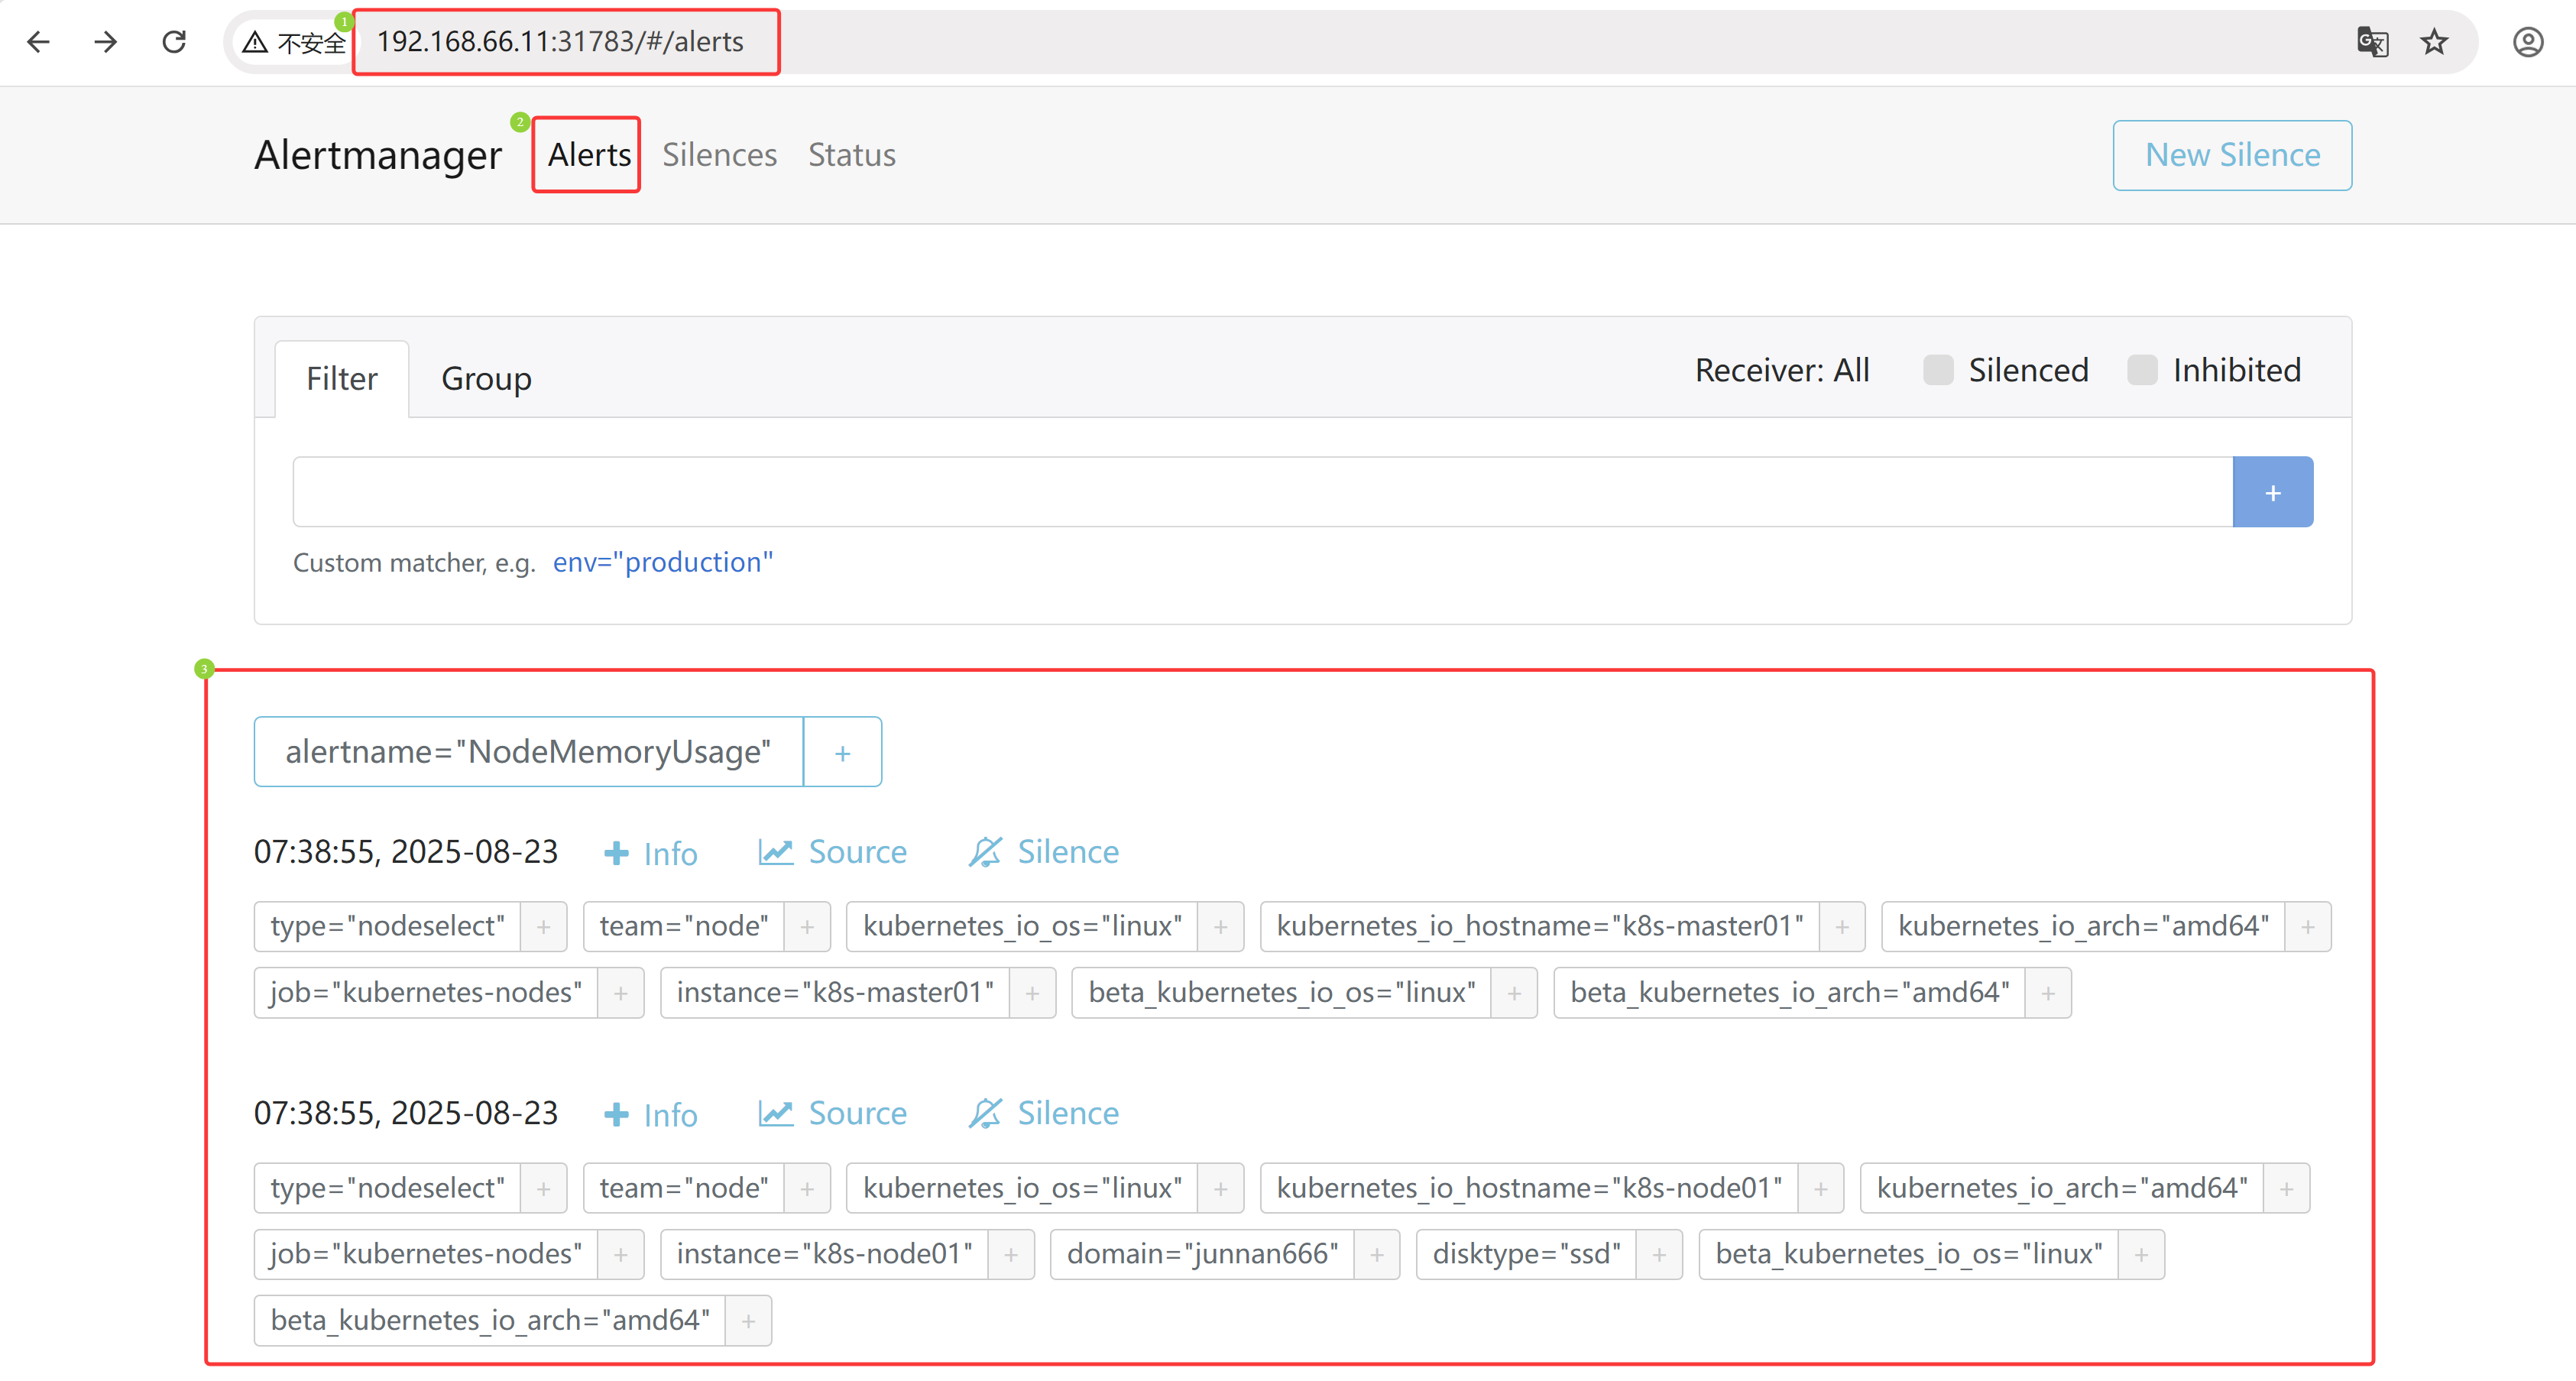Open the Silences navigation item
This screenshot has height=1381, width=2576.
pos(719,155)
